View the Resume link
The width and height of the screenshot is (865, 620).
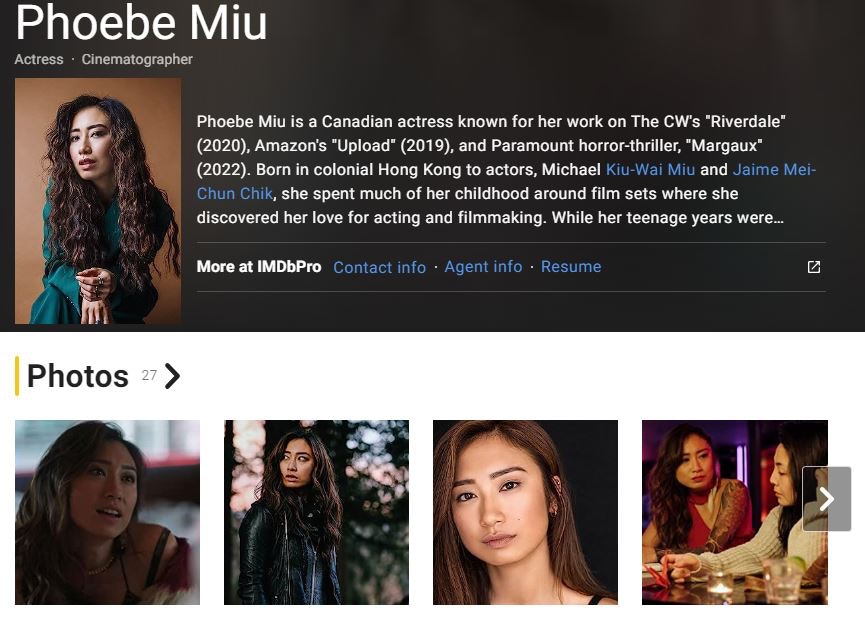(x=571, y=266)
